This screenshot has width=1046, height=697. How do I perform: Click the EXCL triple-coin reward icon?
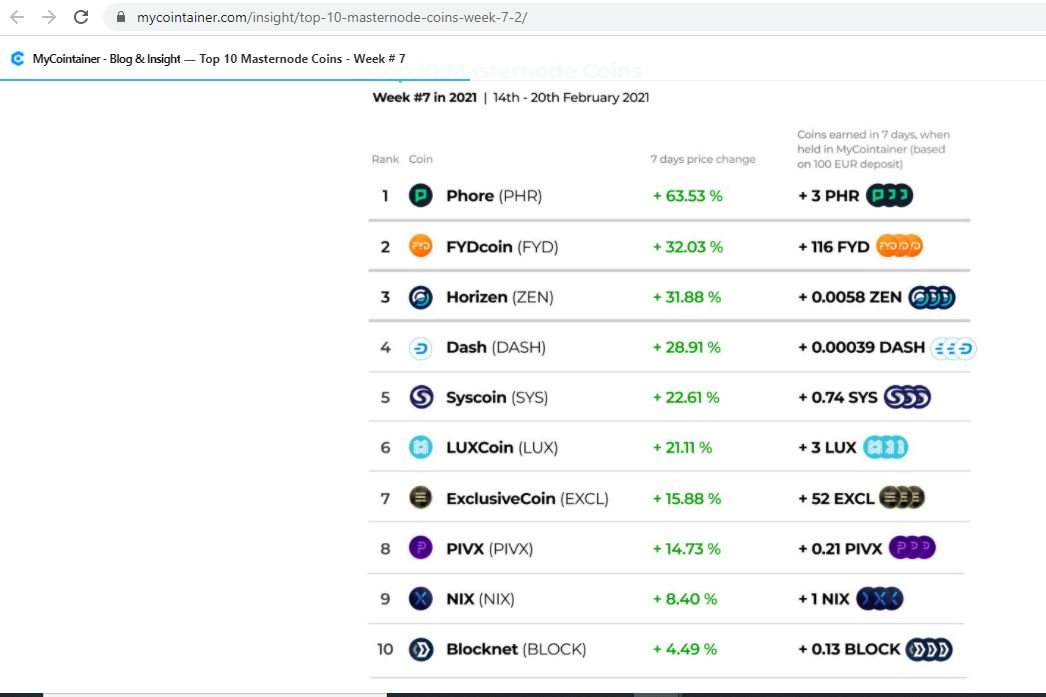tap(902, 498)
